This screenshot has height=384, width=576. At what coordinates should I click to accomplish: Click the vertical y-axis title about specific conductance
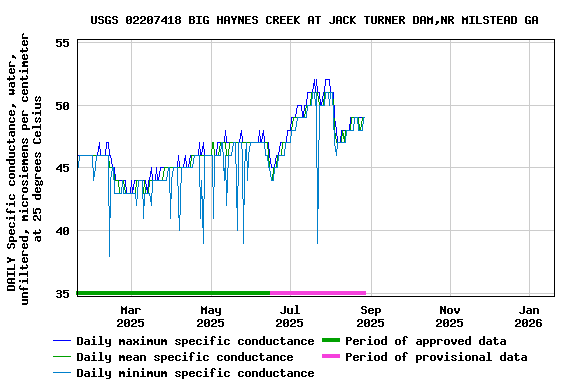tap(24, 168)
